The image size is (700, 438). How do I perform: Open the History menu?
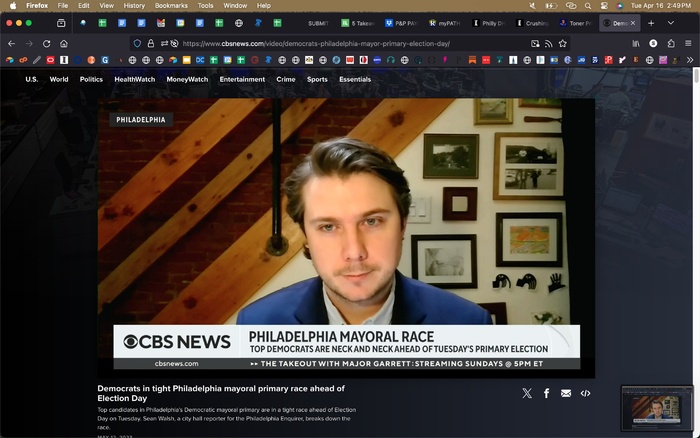point(134,6)
